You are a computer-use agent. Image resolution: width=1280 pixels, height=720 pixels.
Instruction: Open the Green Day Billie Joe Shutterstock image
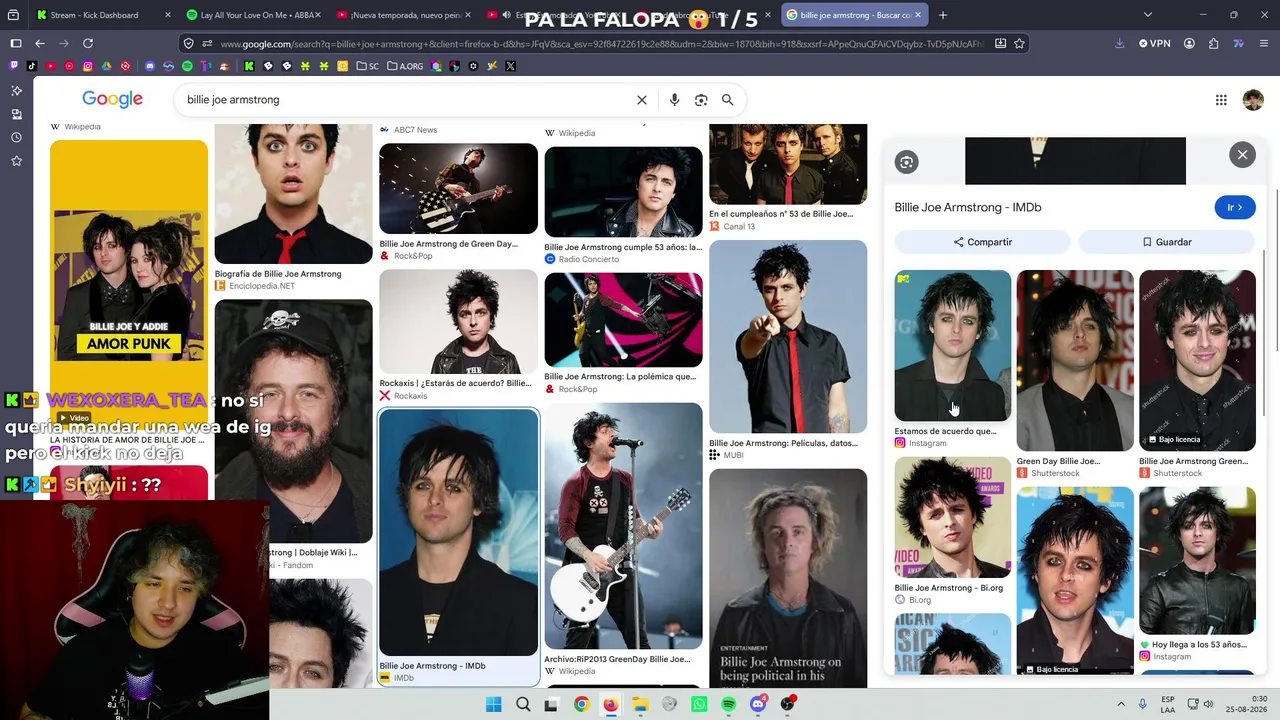(x=1075, y=360)
